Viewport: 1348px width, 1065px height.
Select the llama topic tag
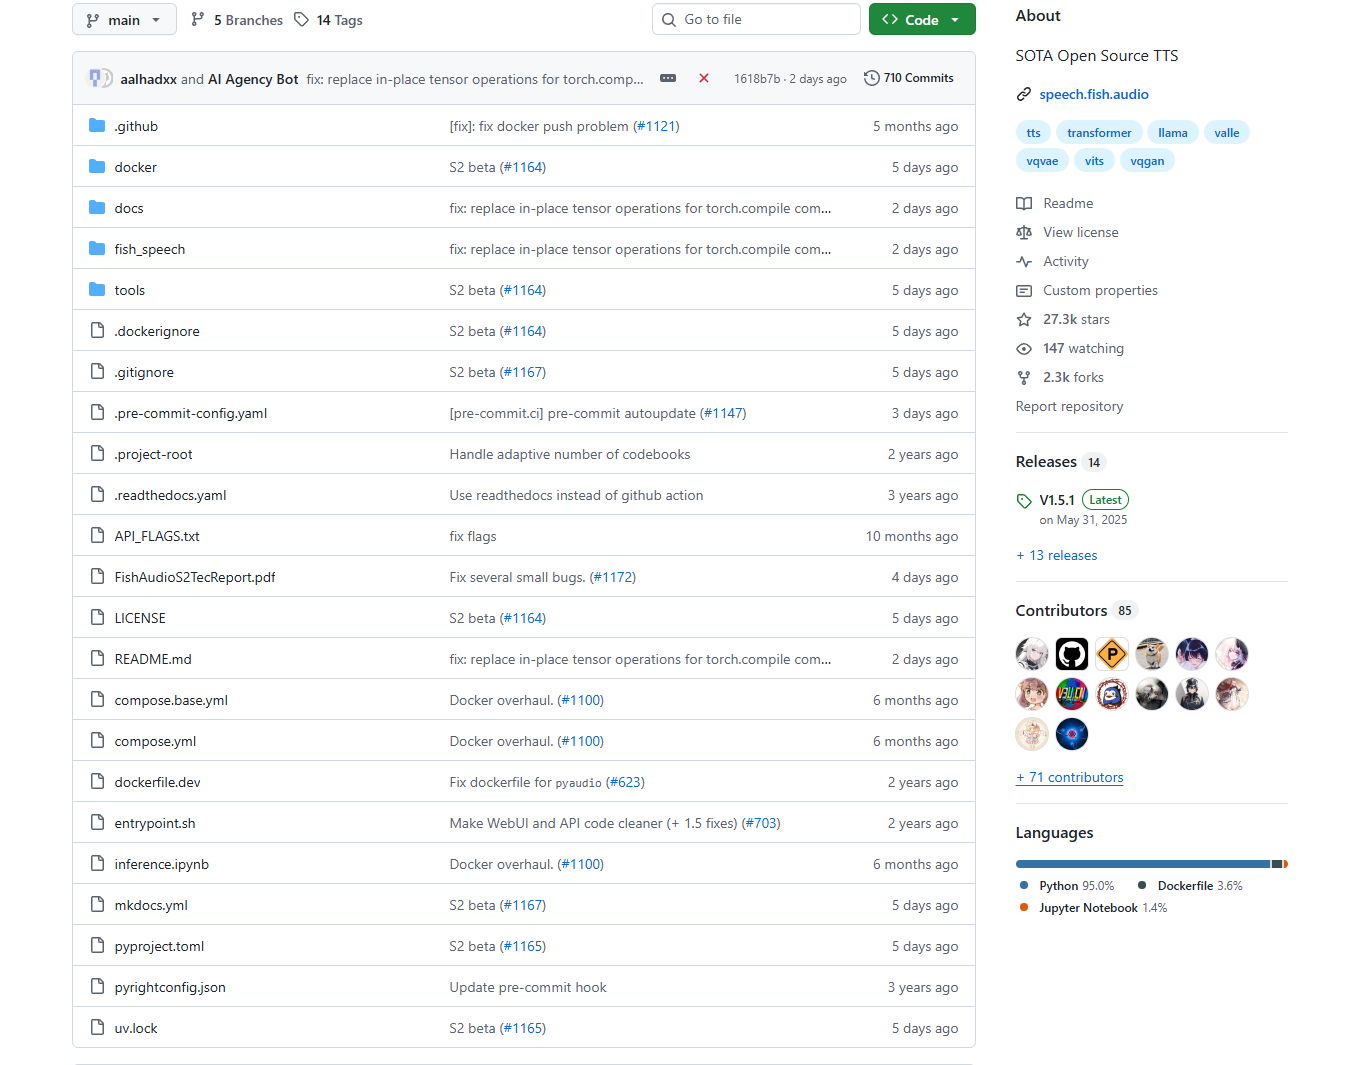click(x=1173, y=133)
